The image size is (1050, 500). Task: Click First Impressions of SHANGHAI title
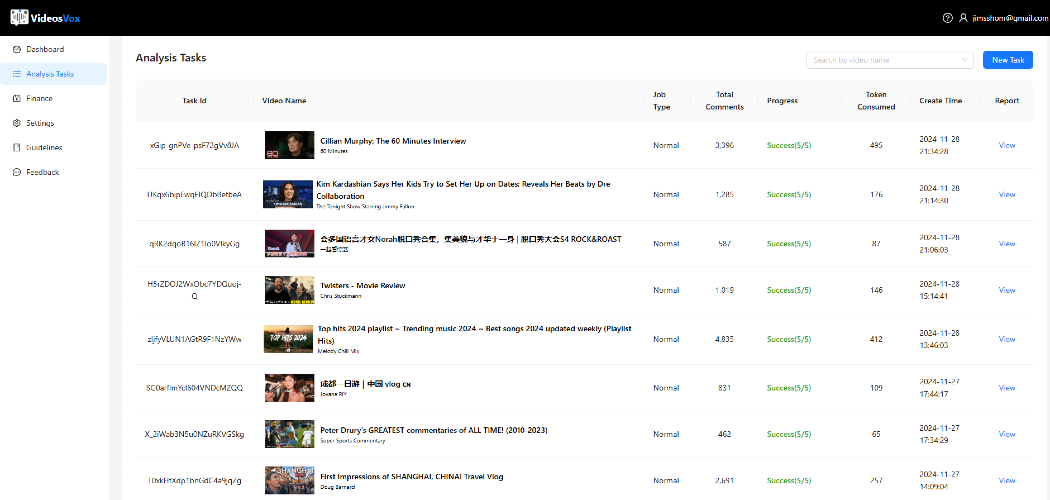pyautogui.click(x=412, y=477)
